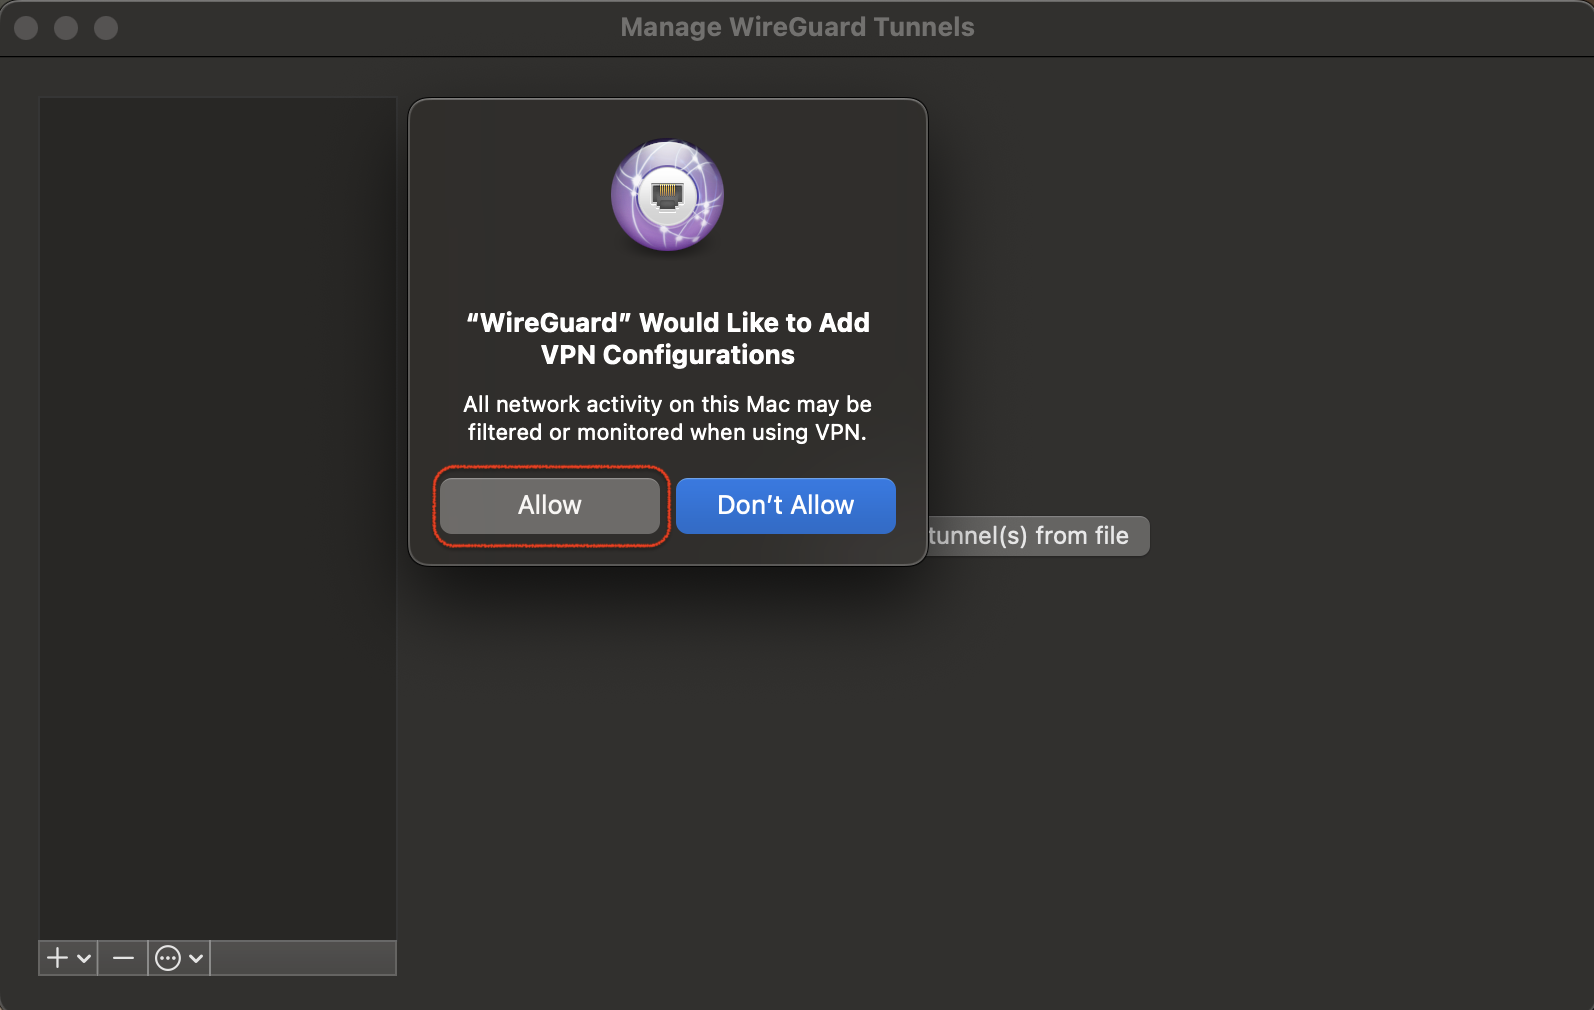
Task: Click the empty tunnels list pane
Action: pyautogui.click(x=218, y=518)
